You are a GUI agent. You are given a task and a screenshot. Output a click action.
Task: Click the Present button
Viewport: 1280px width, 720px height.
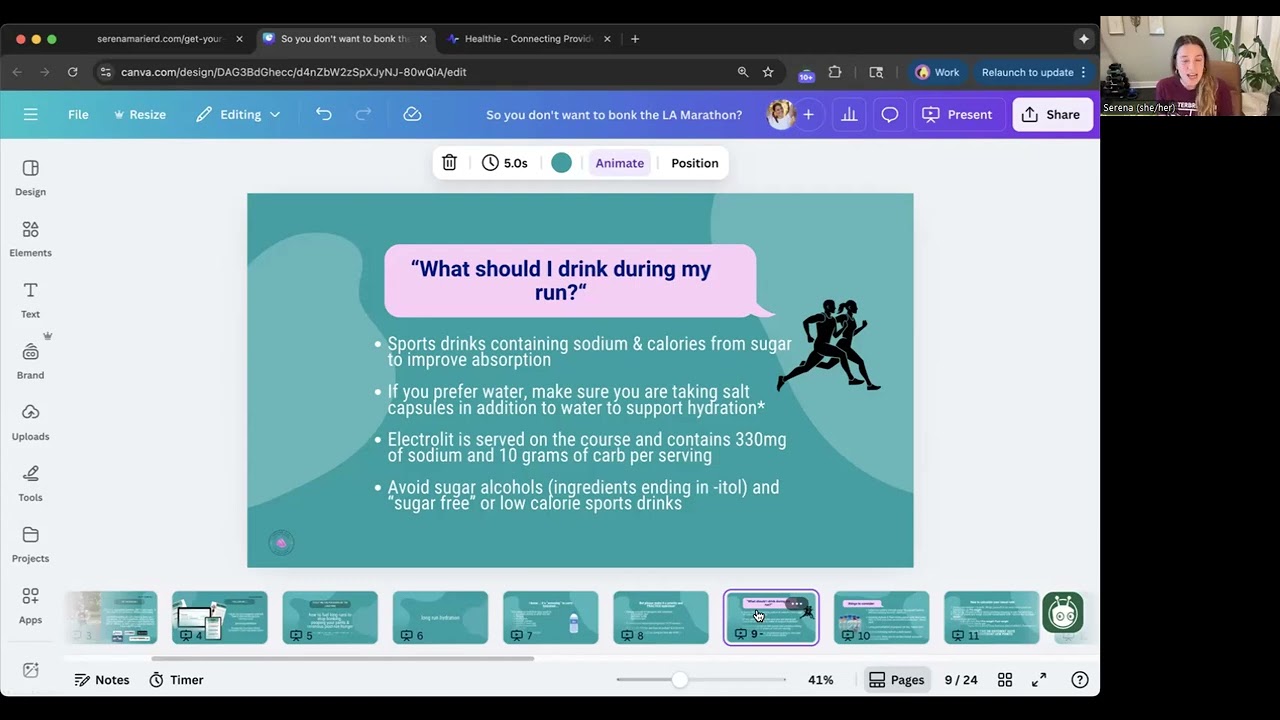(958, 114)
